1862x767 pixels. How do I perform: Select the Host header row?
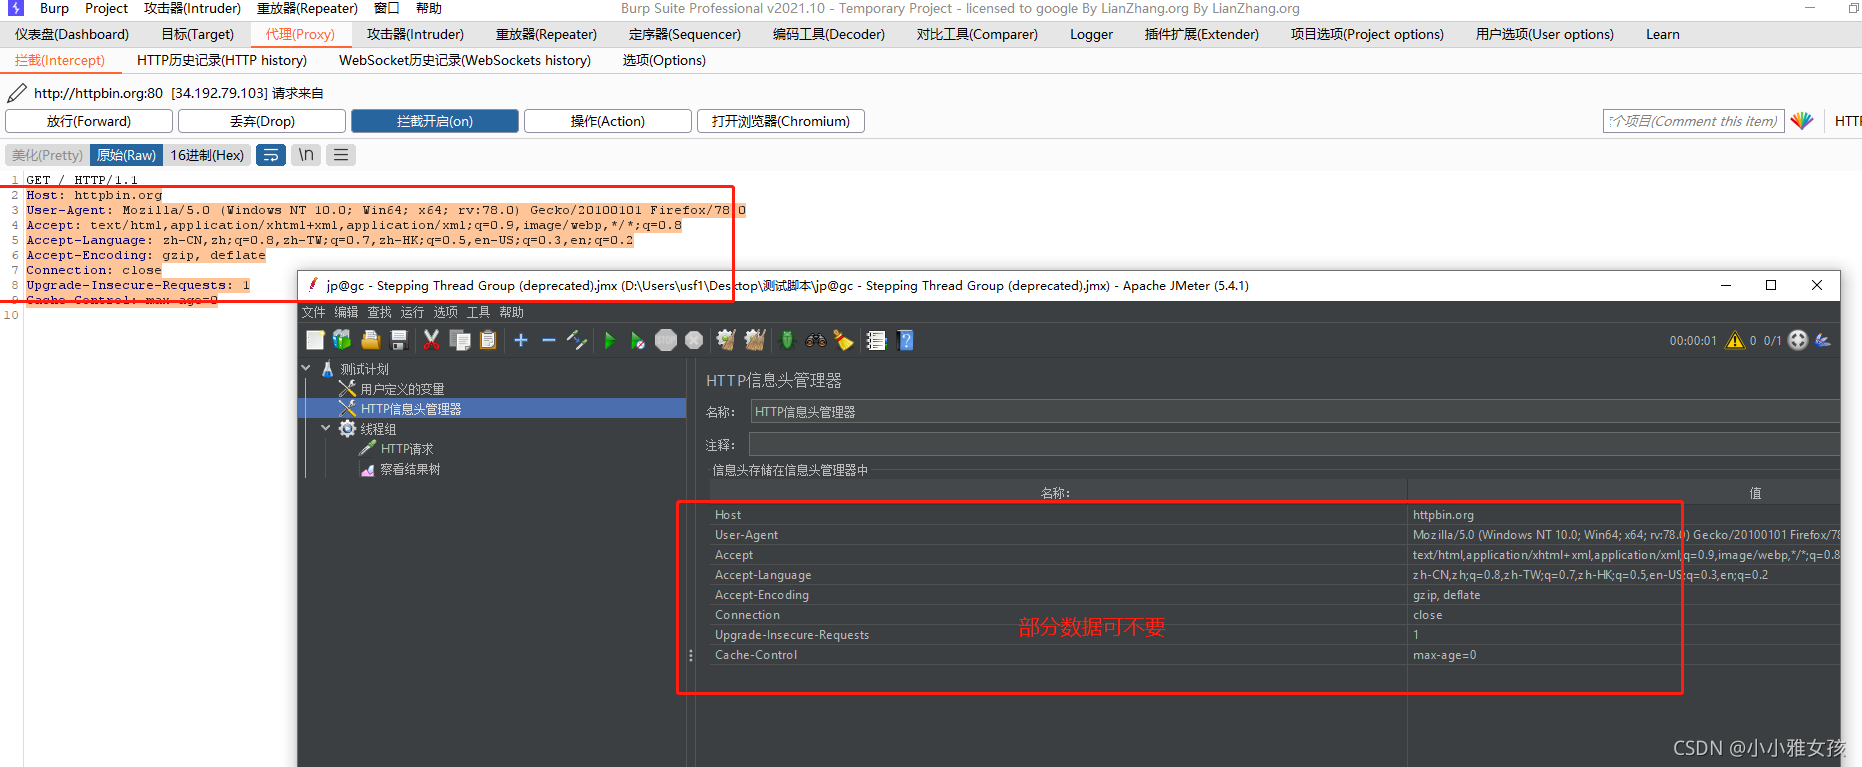click(1275, 514)
